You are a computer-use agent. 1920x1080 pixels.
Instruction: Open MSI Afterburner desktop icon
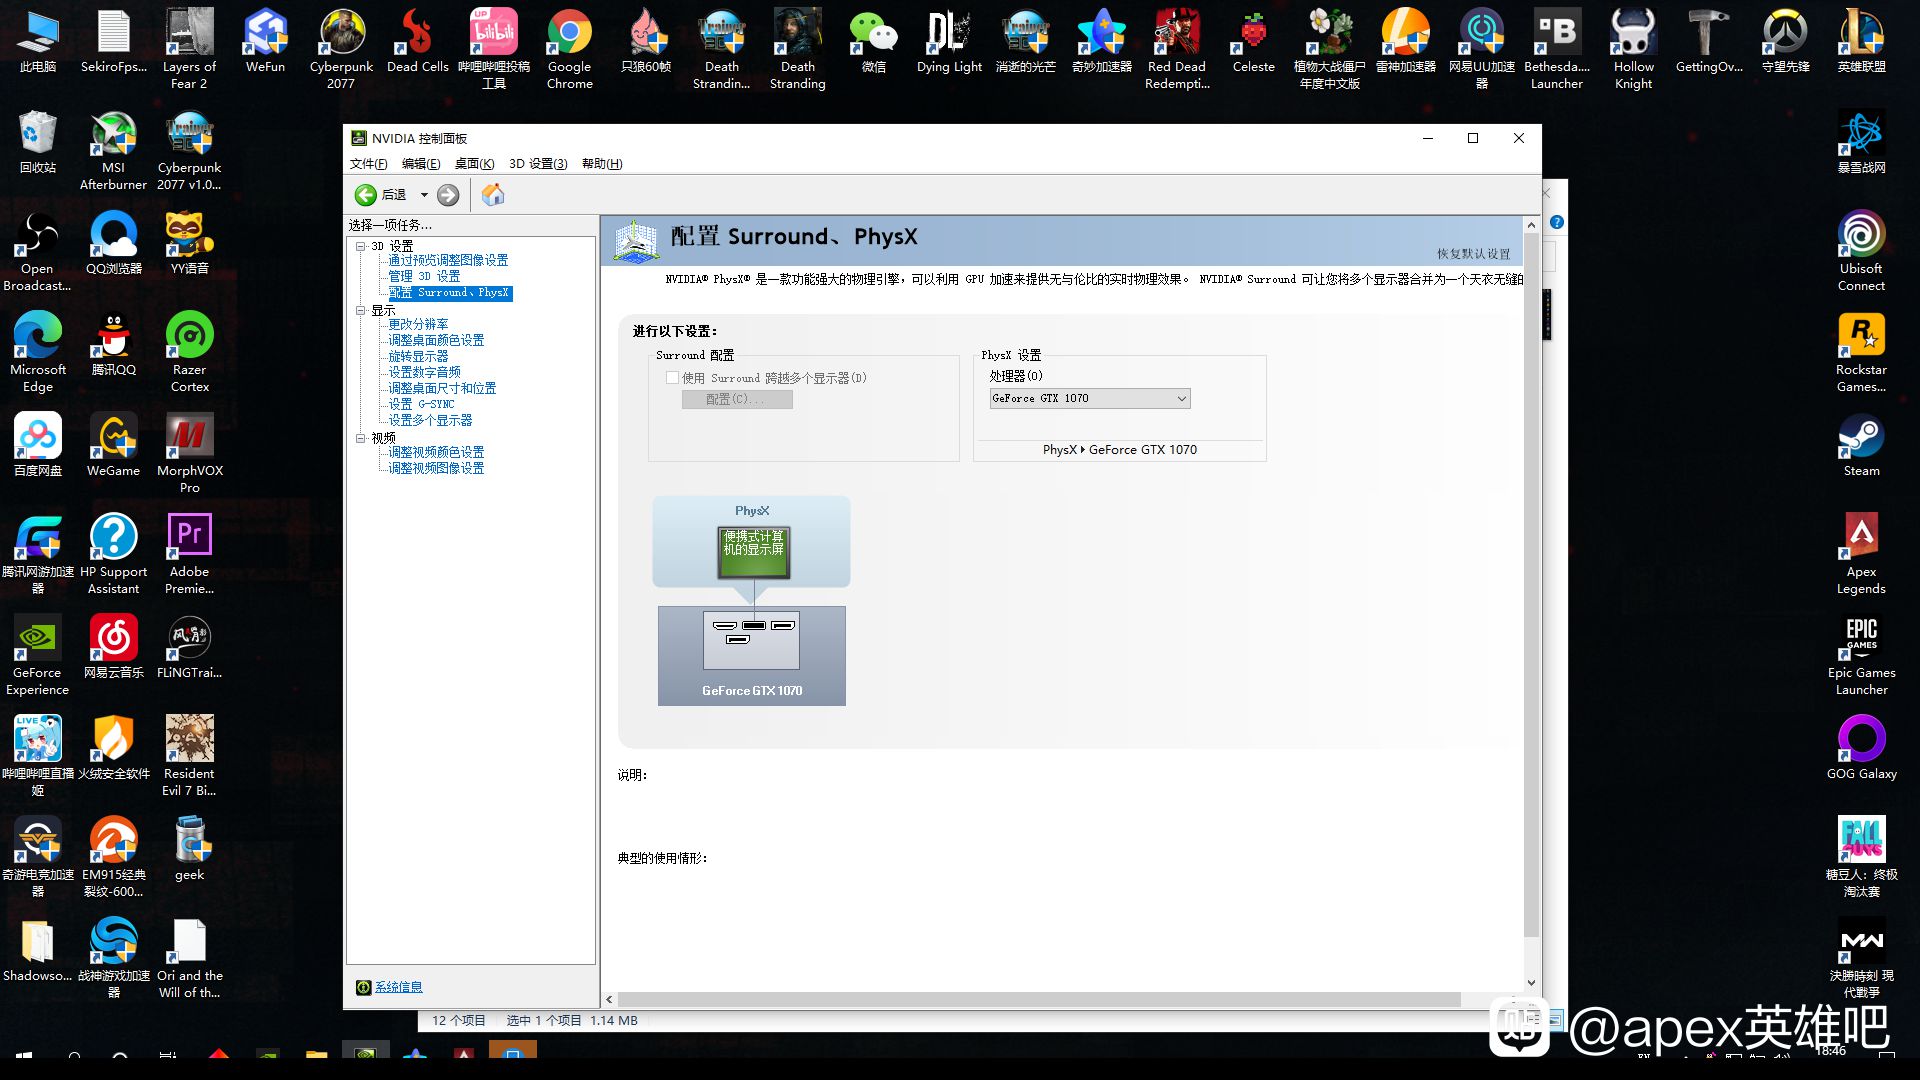pos(113,150)
